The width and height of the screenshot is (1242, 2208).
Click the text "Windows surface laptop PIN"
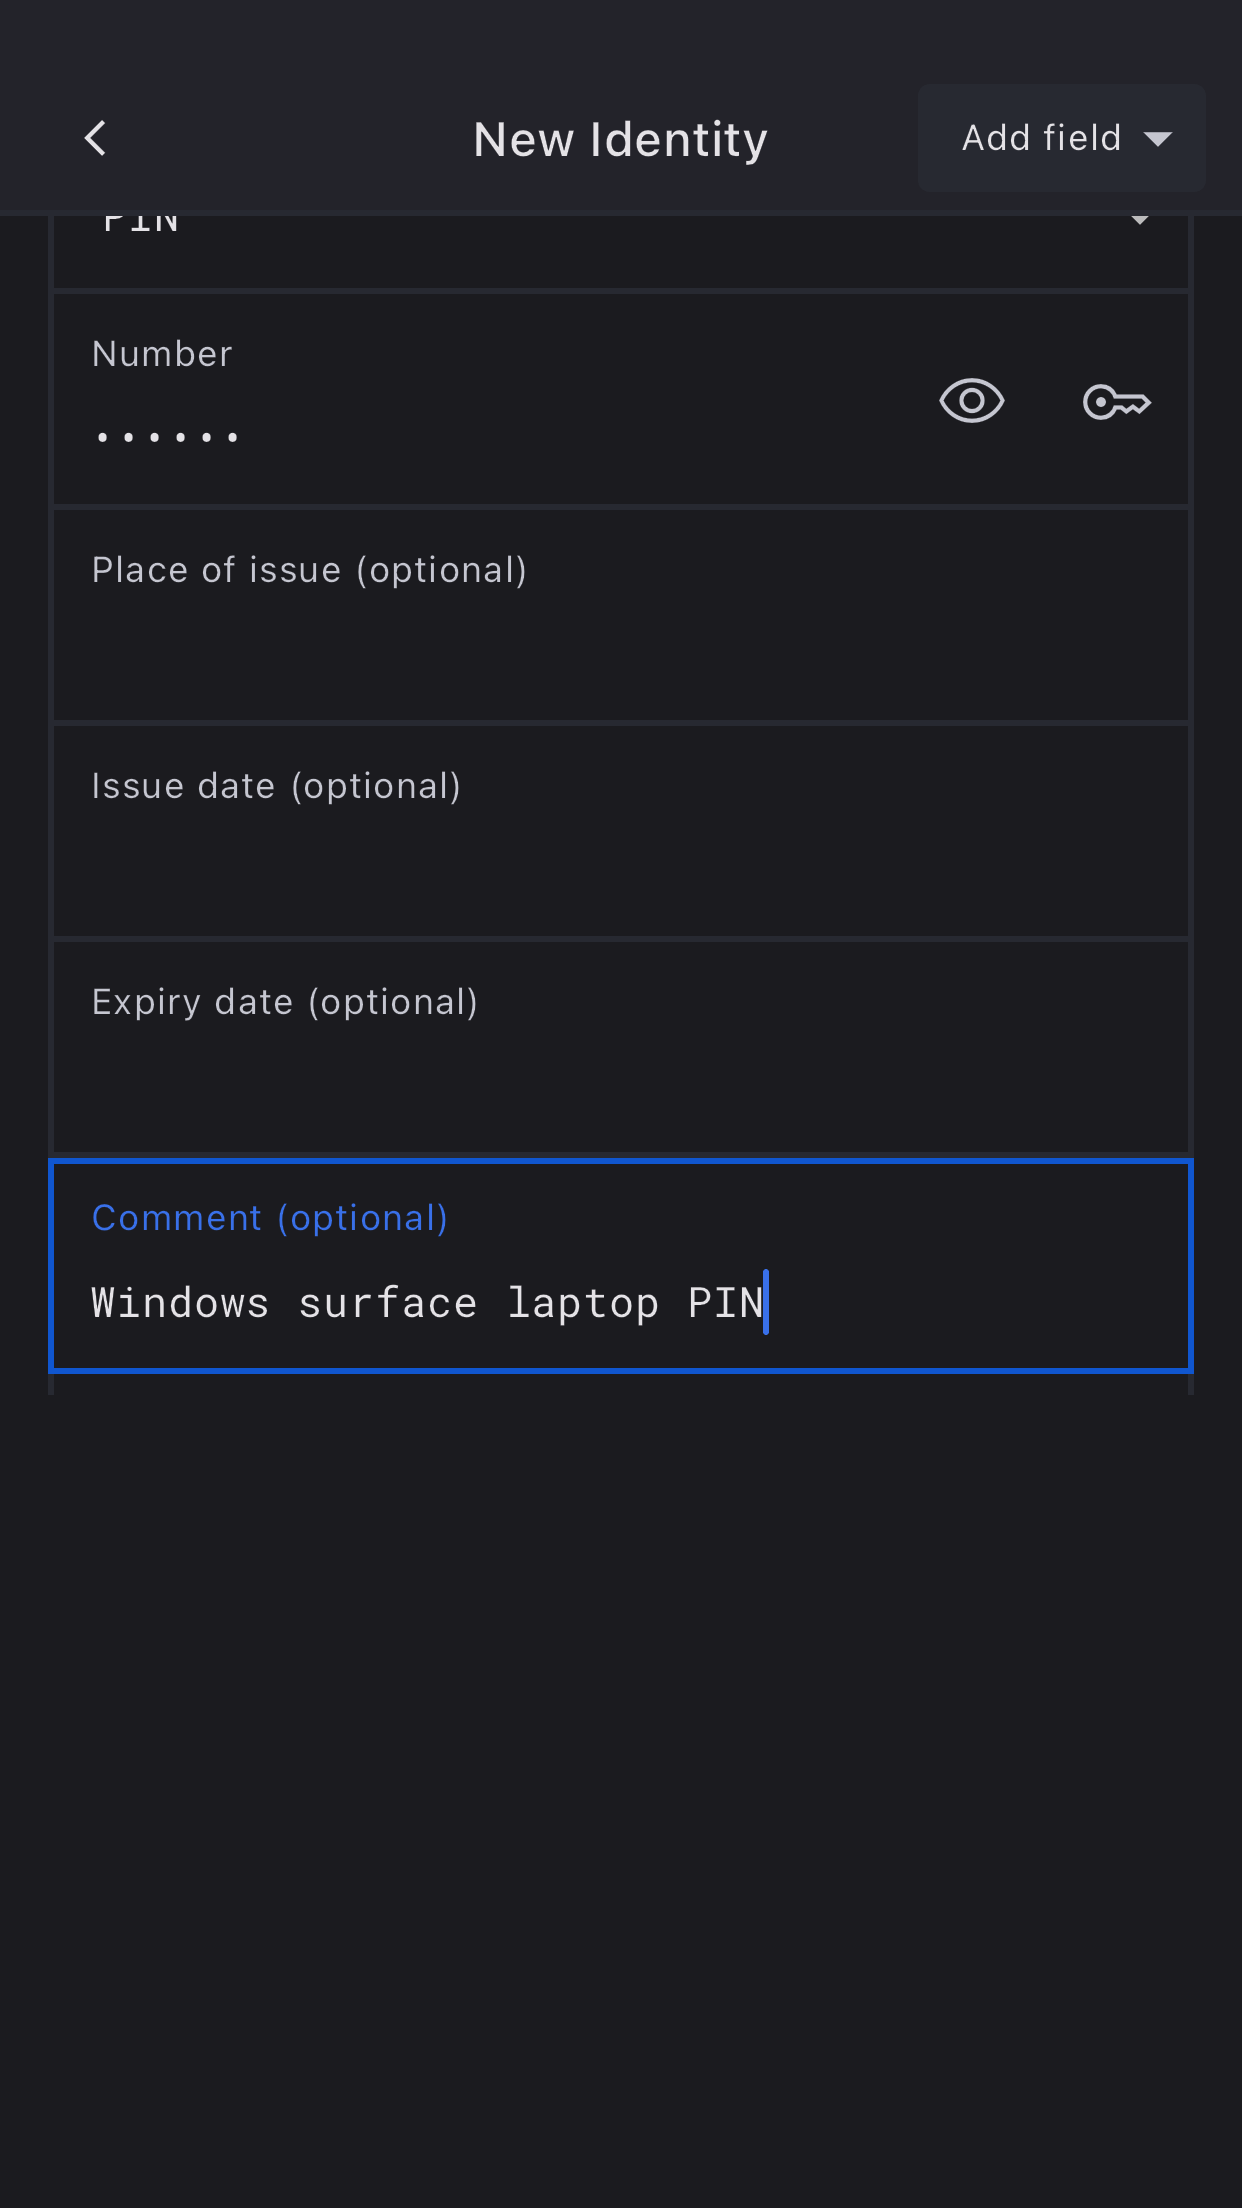click(x=427, y=1303)
